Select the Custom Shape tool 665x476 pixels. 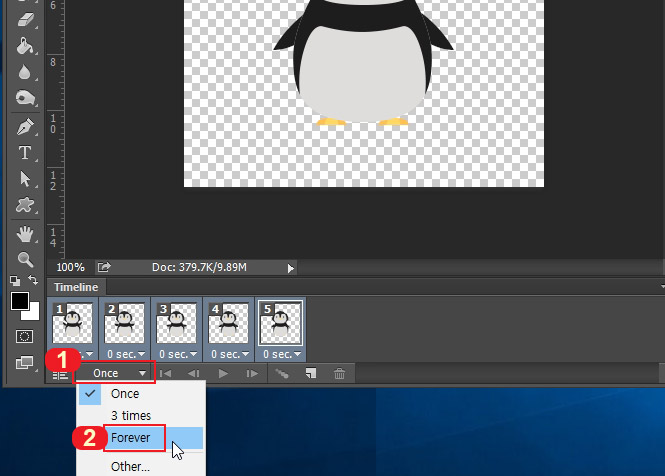[25, 205]
